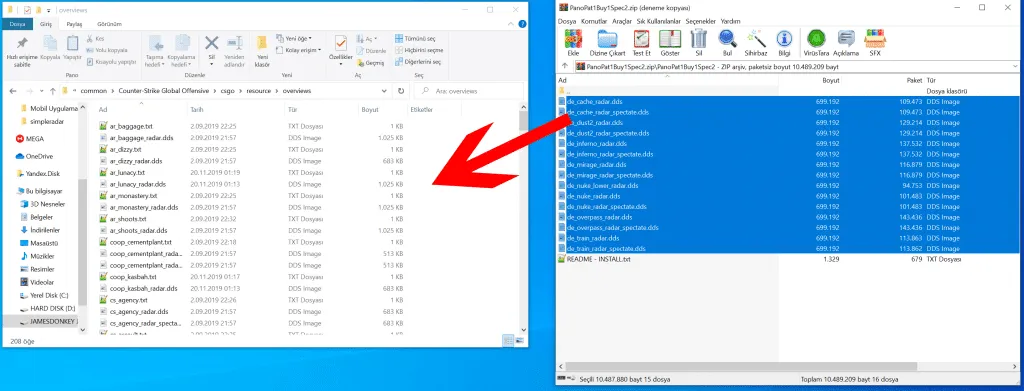Open the Komutlar menu in WinRAR

(x=594, y=21)
